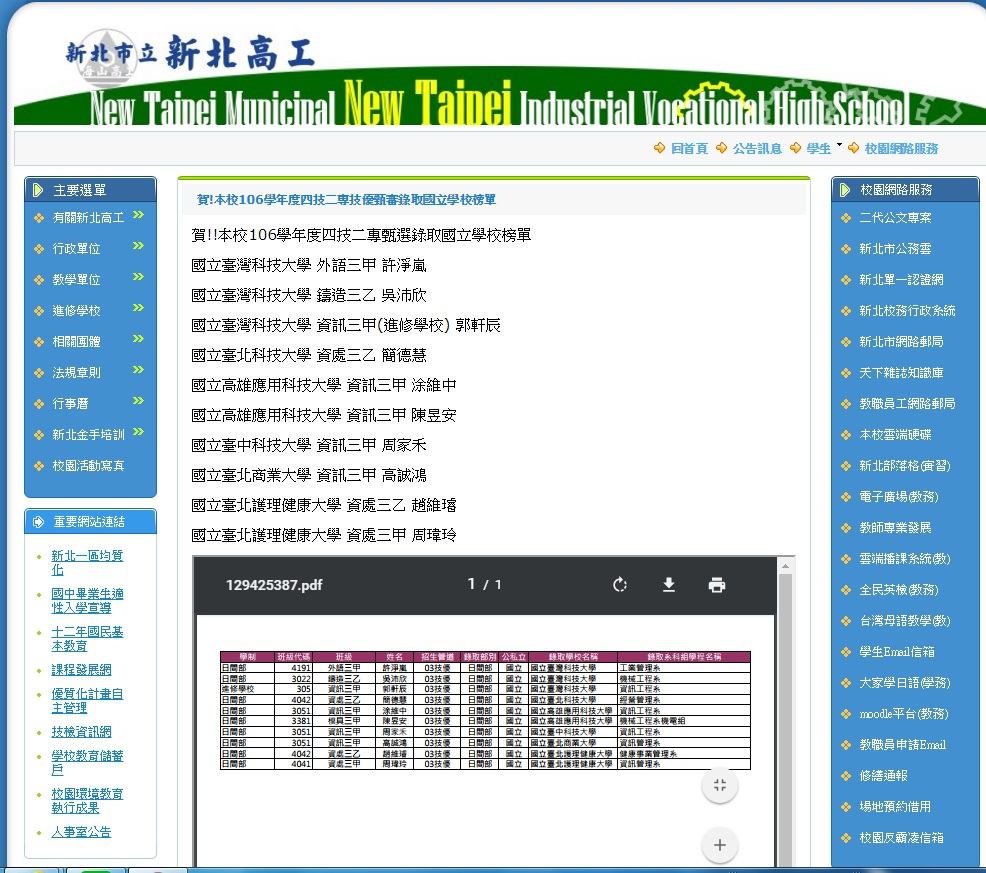Image resolution: width=986 pixels, height=873 pixels.
Task: Click the file name 129425387.pdf
Action: [274, 585]
